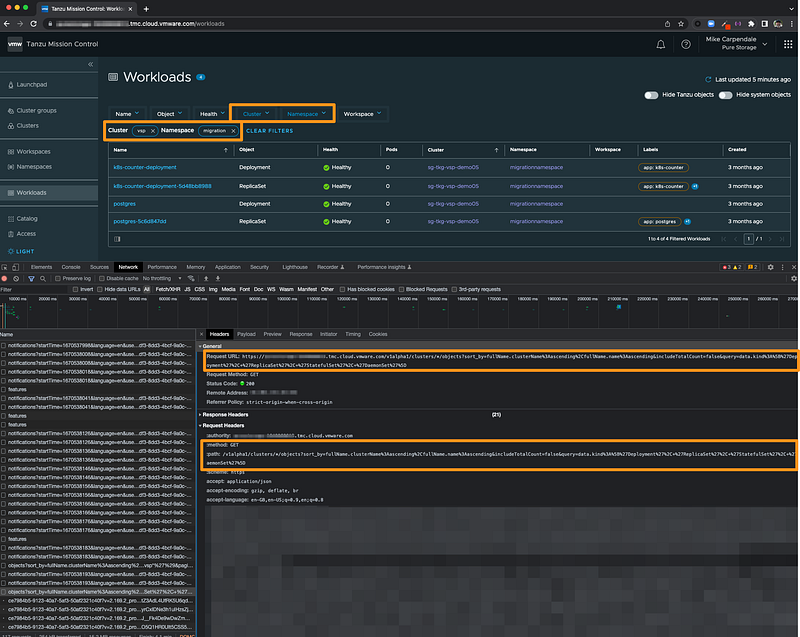Click the export HAR download icon
Viewport: 800px width, 637px height.
coord(218,278)
